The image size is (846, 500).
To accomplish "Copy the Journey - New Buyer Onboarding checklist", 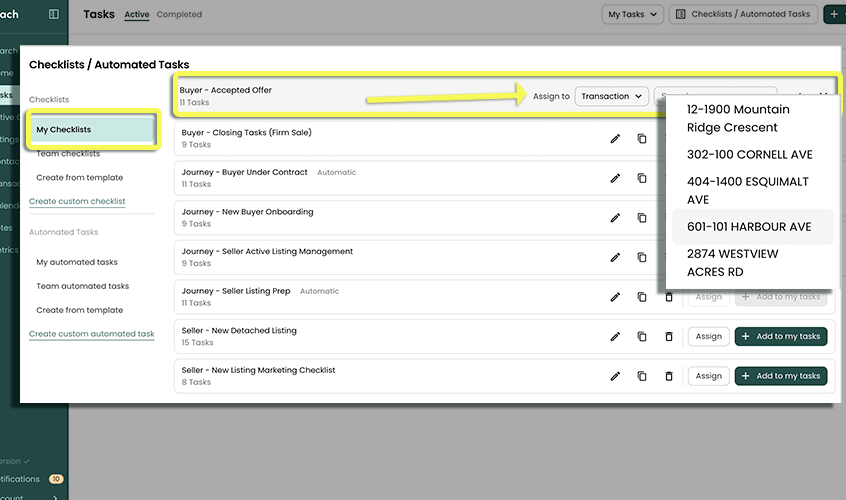I will (642, 218).
